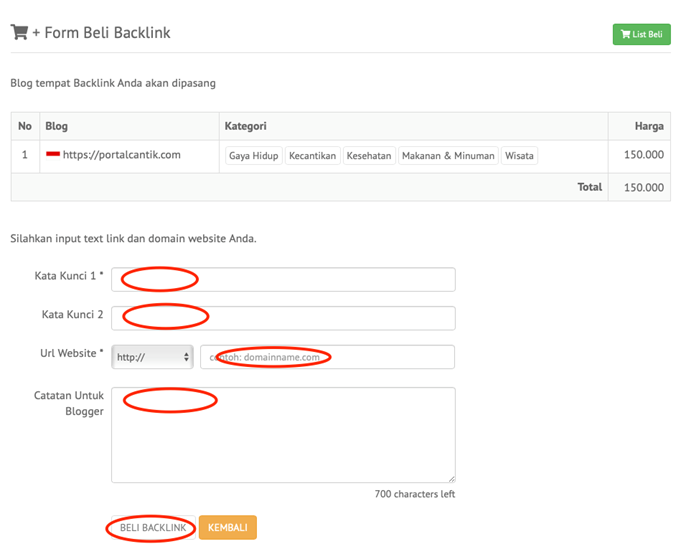Click the Harga column header

pyautogui.click(x=649, y=127)
